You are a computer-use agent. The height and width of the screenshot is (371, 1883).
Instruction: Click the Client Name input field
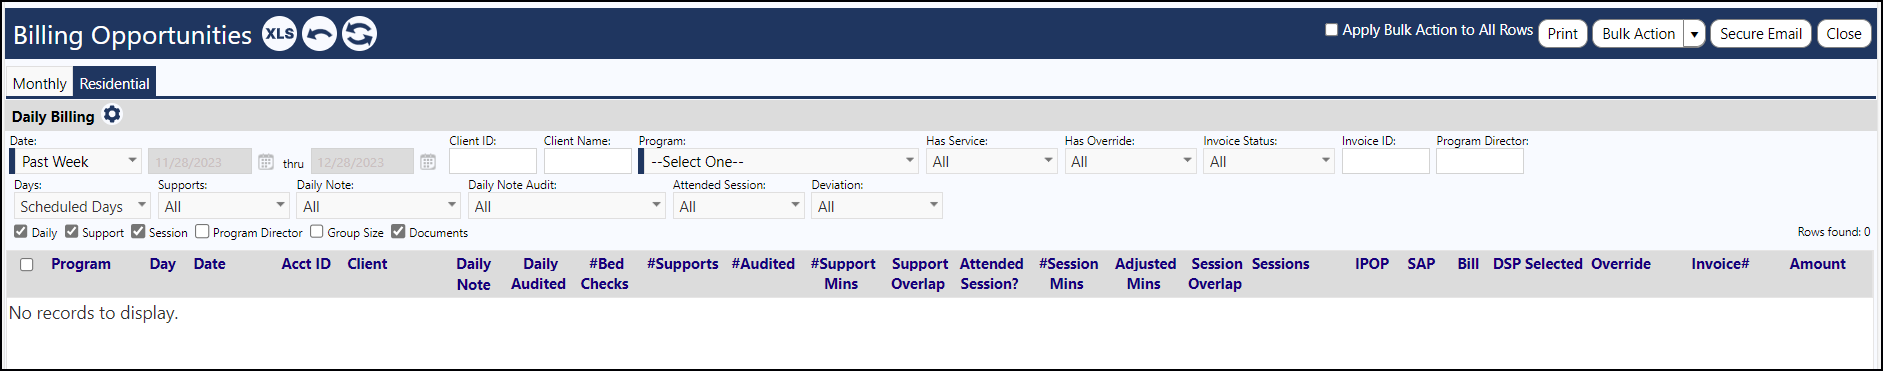pos(588,161)
